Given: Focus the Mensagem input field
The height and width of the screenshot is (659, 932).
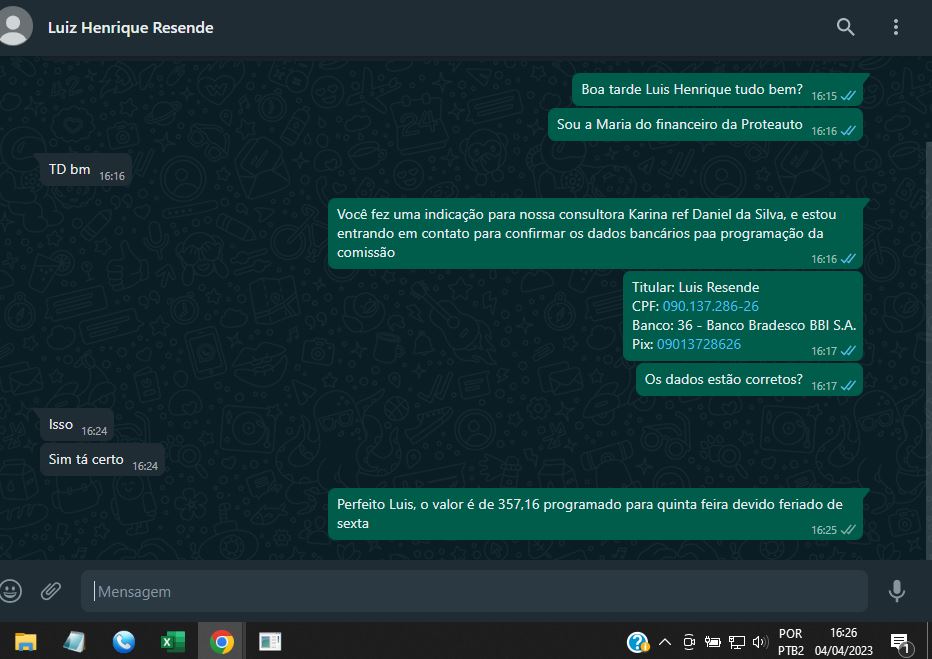Looking at the screenshot, I should tap(475, 591).
